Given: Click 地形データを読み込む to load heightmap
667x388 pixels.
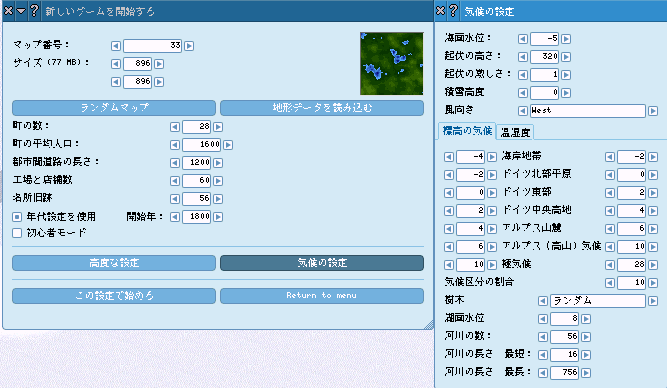Looking at the screenshot, I should pyautogui.click(x=322, y=108).
